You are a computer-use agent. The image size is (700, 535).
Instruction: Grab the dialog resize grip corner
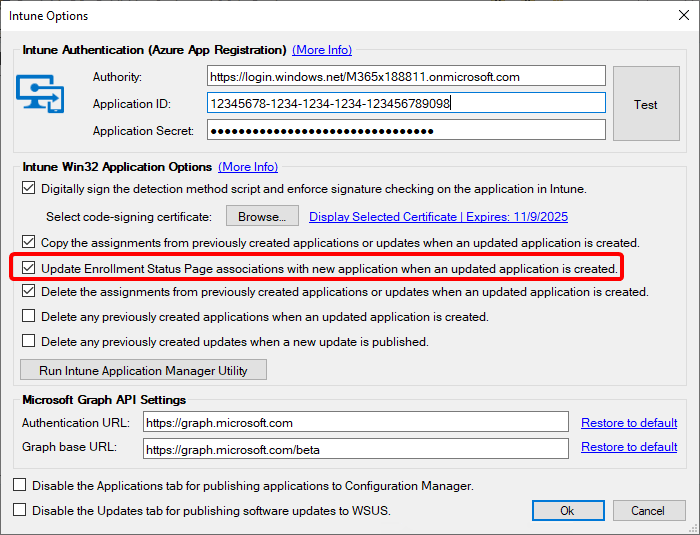pos(694,529)
